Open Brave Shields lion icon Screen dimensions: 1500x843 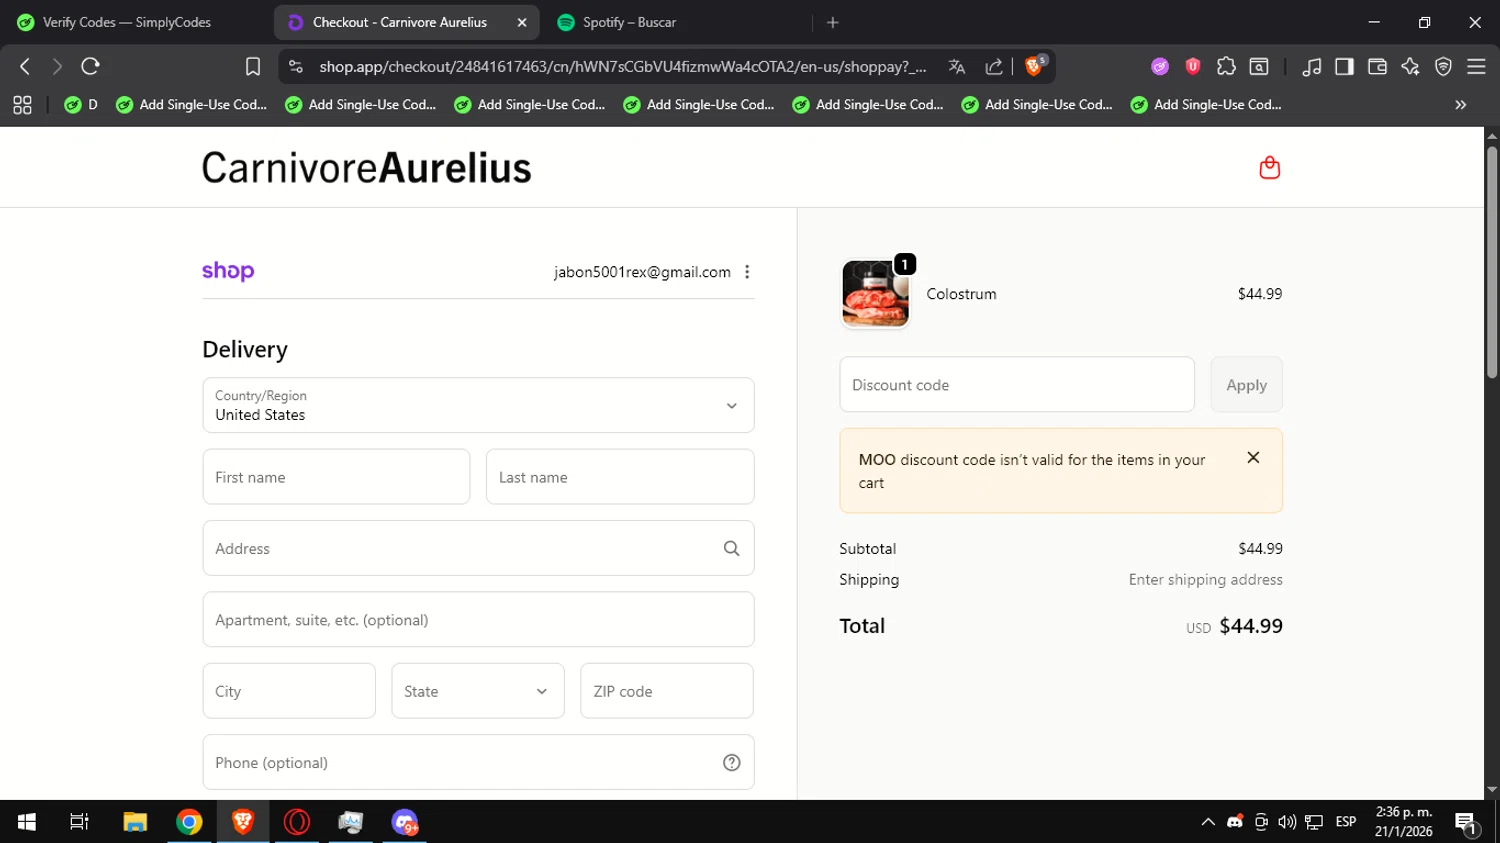coord(1035,66)
